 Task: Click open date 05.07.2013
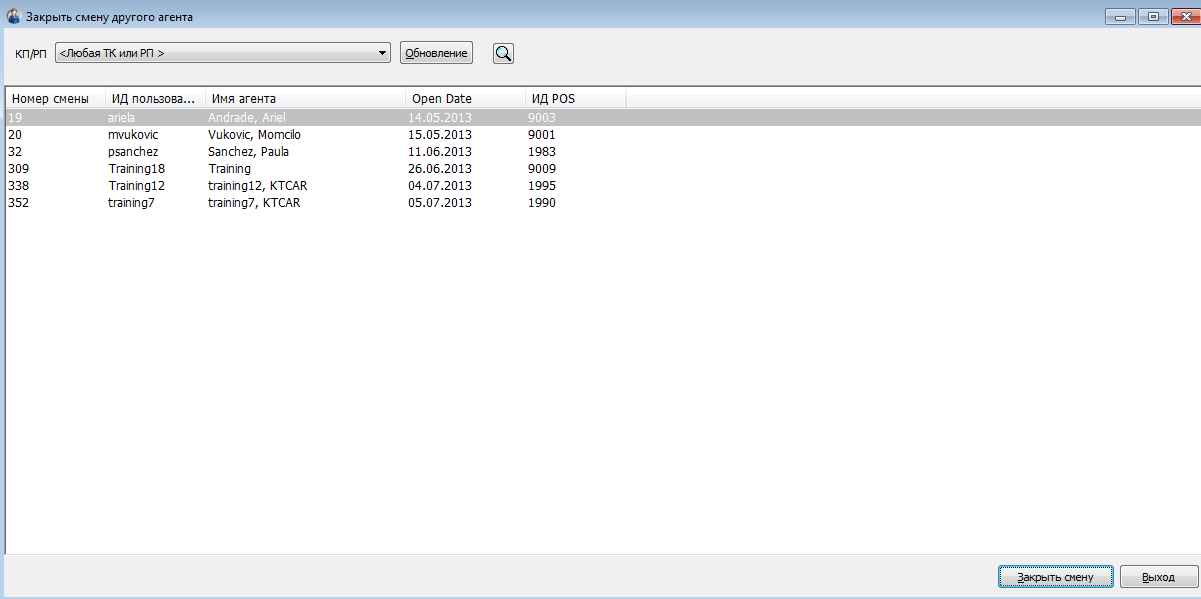439,203
